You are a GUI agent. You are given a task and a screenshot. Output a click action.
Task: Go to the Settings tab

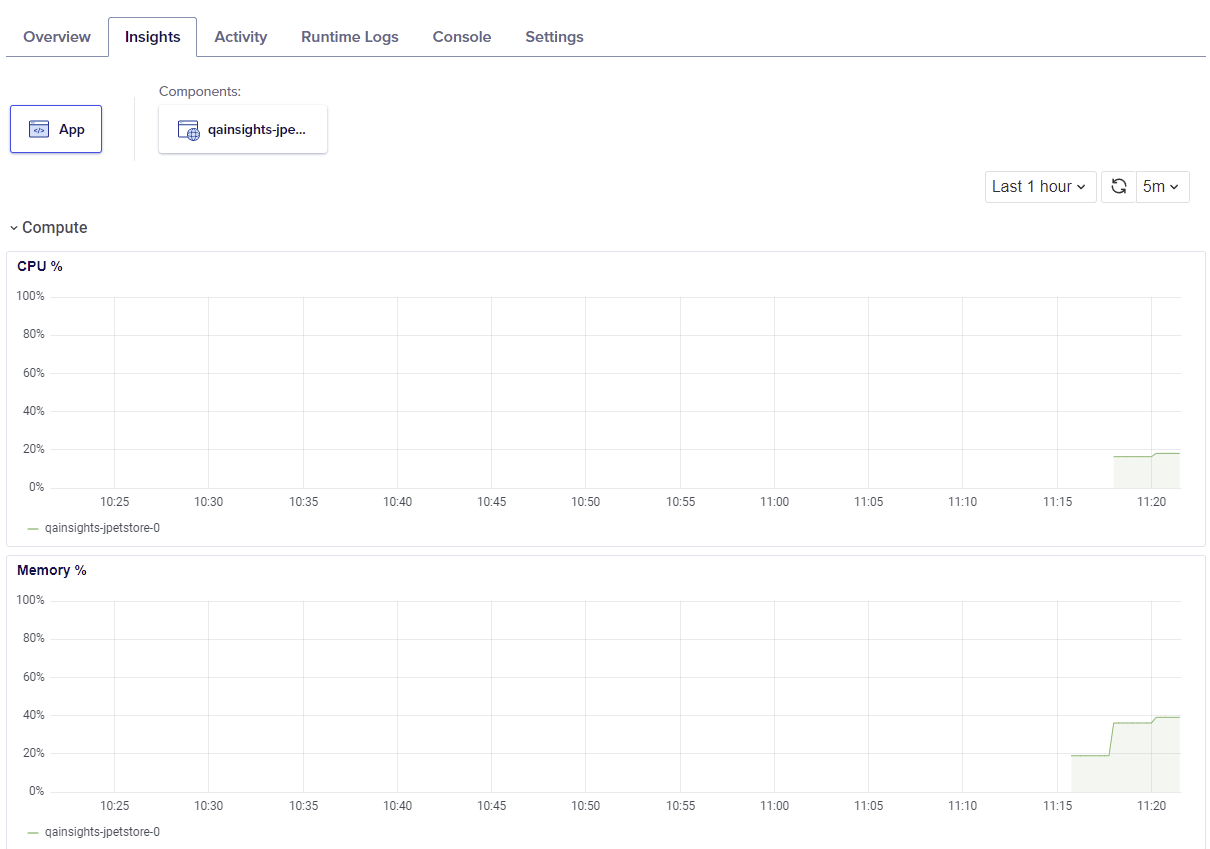[554, 36]
